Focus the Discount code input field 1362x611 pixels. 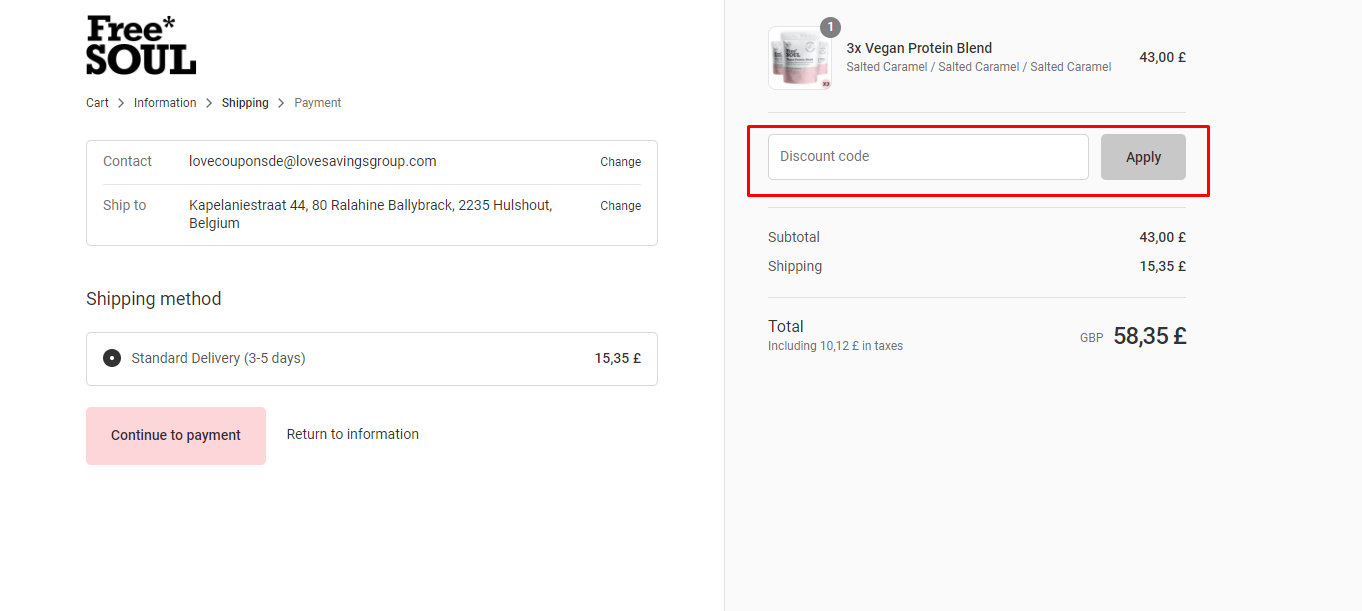click(x=927, y=157)
